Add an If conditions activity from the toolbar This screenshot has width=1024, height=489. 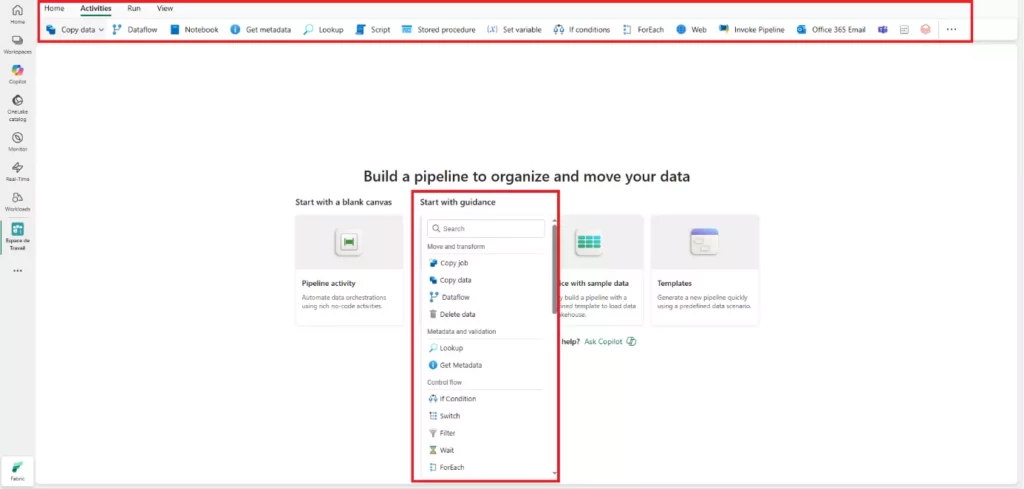(581, 29)
